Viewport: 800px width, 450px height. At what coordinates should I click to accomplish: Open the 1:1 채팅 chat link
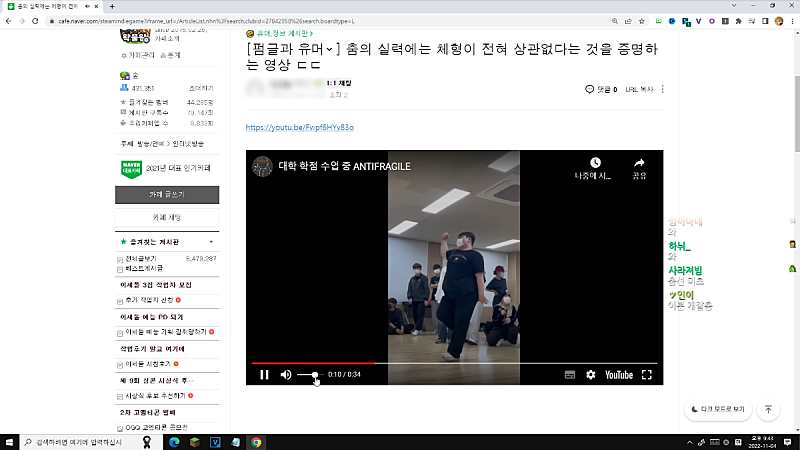[x=339, y=83]
